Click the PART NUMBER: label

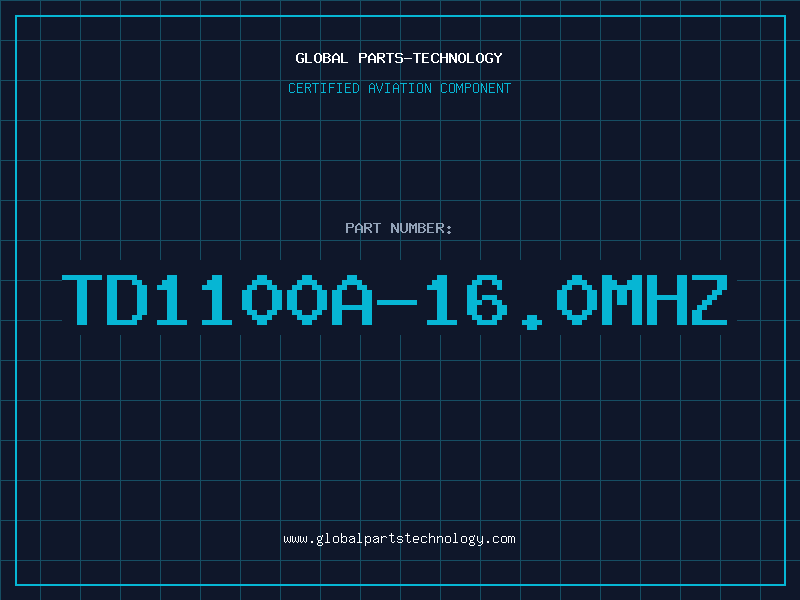pos(399,228)
